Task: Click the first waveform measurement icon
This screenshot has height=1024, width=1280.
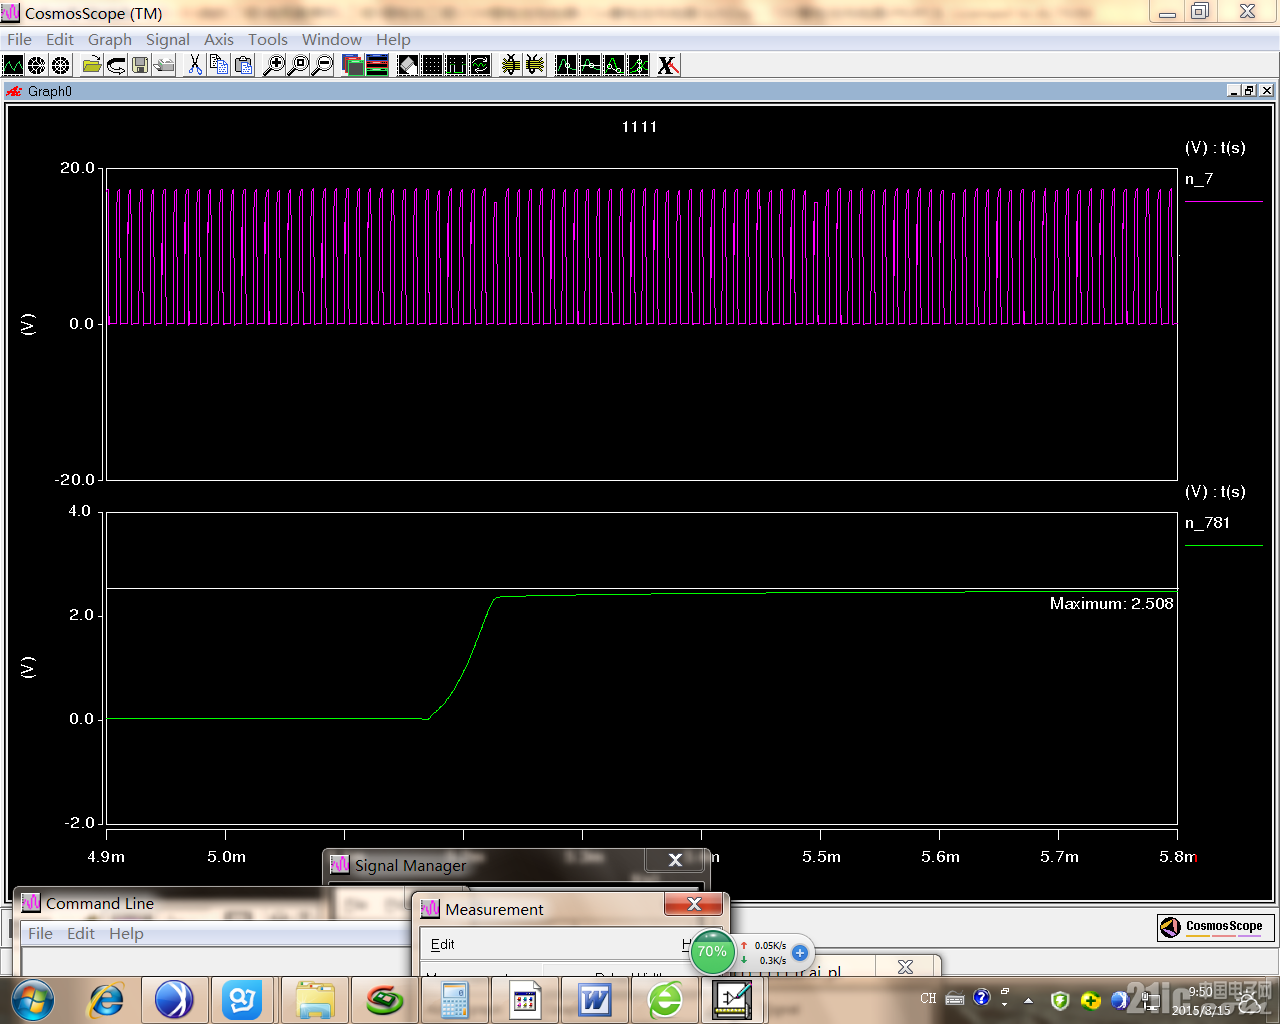Action: (x=566, y=65)
